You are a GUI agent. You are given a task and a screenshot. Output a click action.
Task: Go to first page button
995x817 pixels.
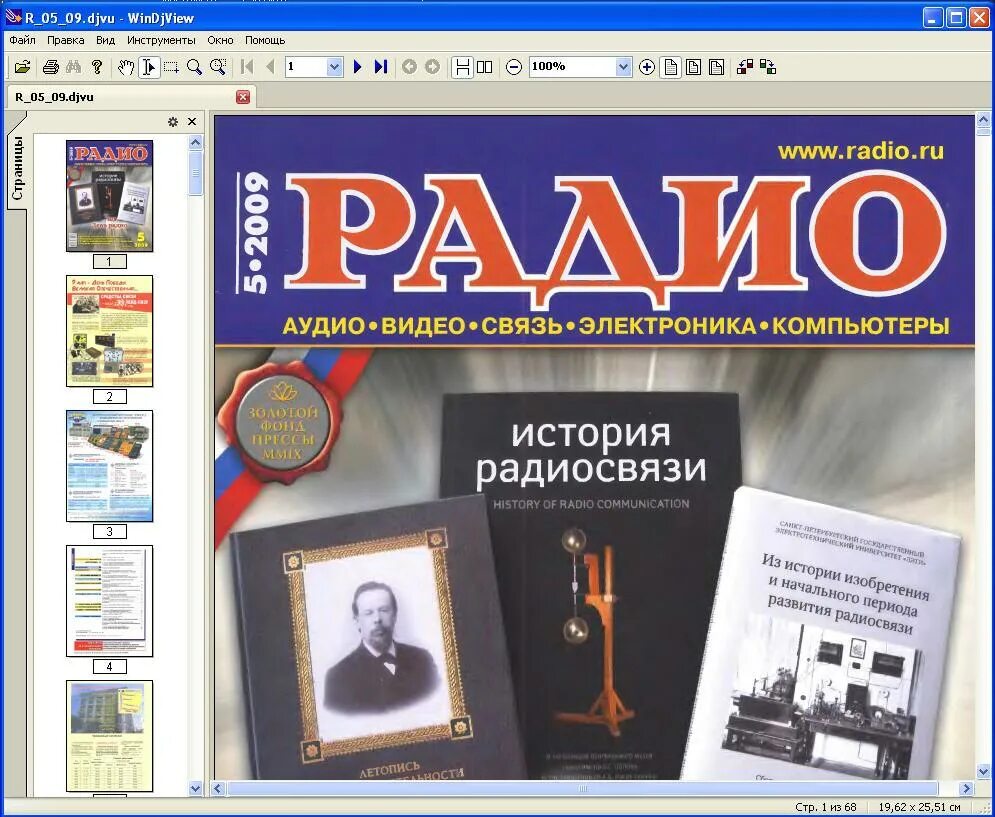(x=247, y=67)
